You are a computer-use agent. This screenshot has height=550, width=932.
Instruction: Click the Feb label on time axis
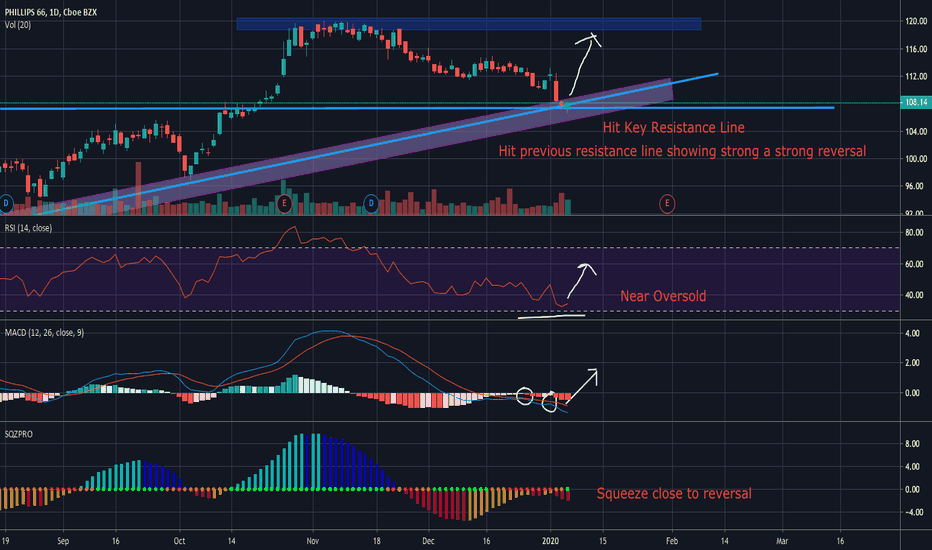(672, 541)
